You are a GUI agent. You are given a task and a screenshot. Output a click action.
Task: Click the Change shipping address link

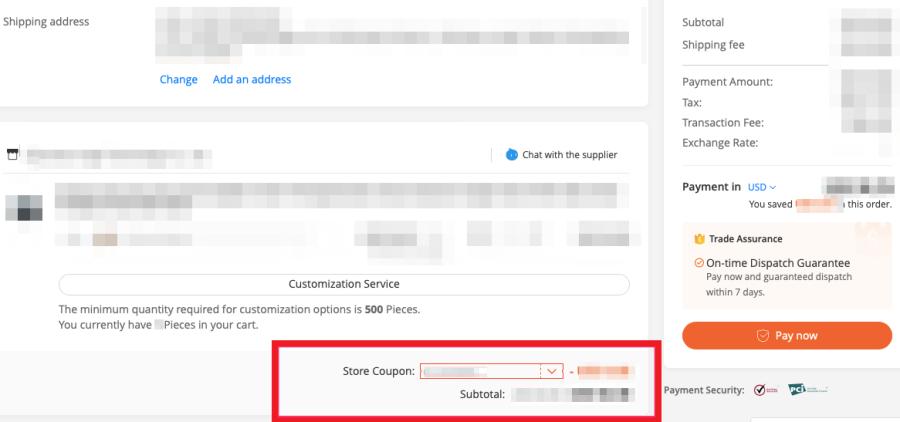pos(178,80)
